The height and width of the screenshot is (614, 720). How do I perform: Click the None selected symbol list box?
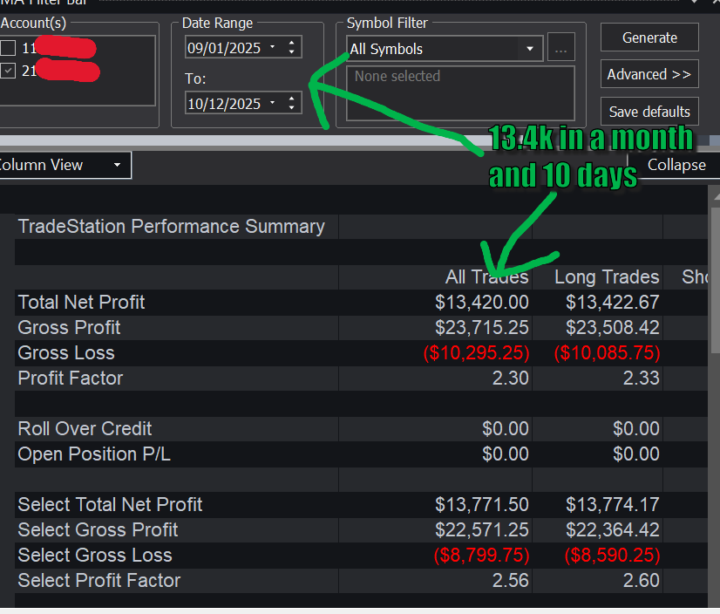tap(460, 93)
